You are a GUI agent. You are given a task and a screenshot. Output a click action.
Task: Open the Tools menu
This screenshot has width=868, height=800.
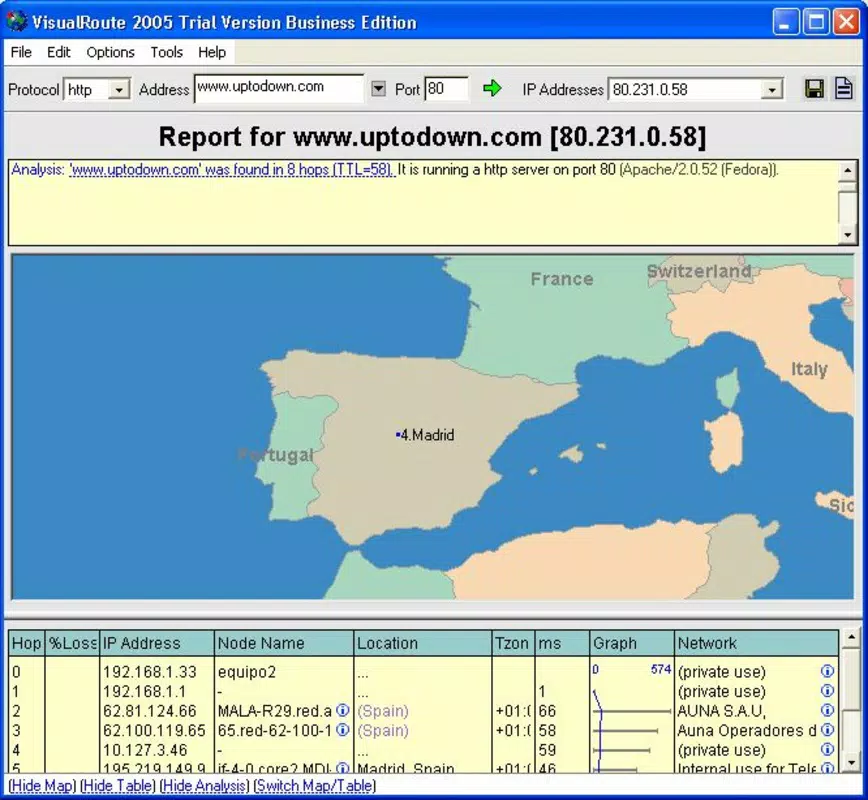[167, 52]
